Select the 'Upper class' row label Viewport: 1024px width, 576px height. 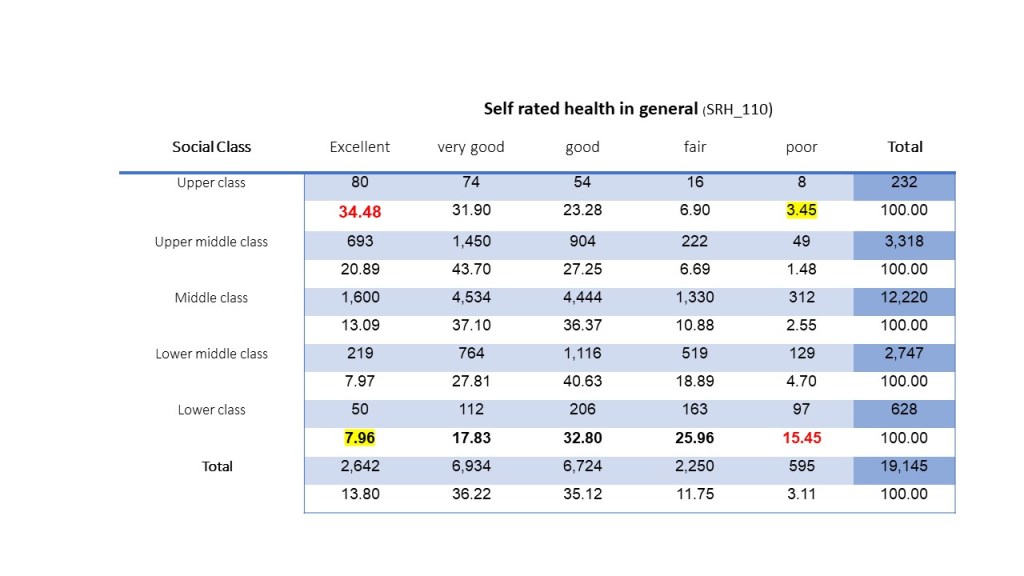tap(211, 183)
